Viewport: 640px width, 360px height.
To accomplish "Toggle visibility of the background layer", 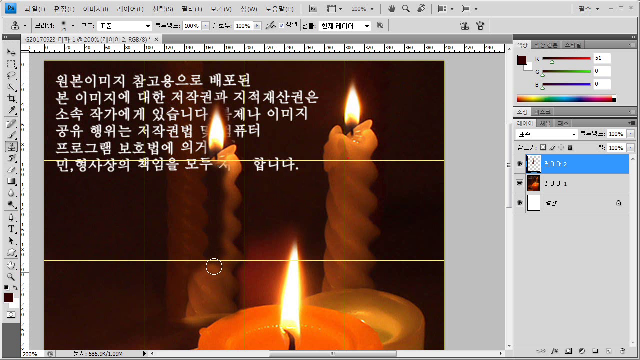I will click(x=520, y=203).
